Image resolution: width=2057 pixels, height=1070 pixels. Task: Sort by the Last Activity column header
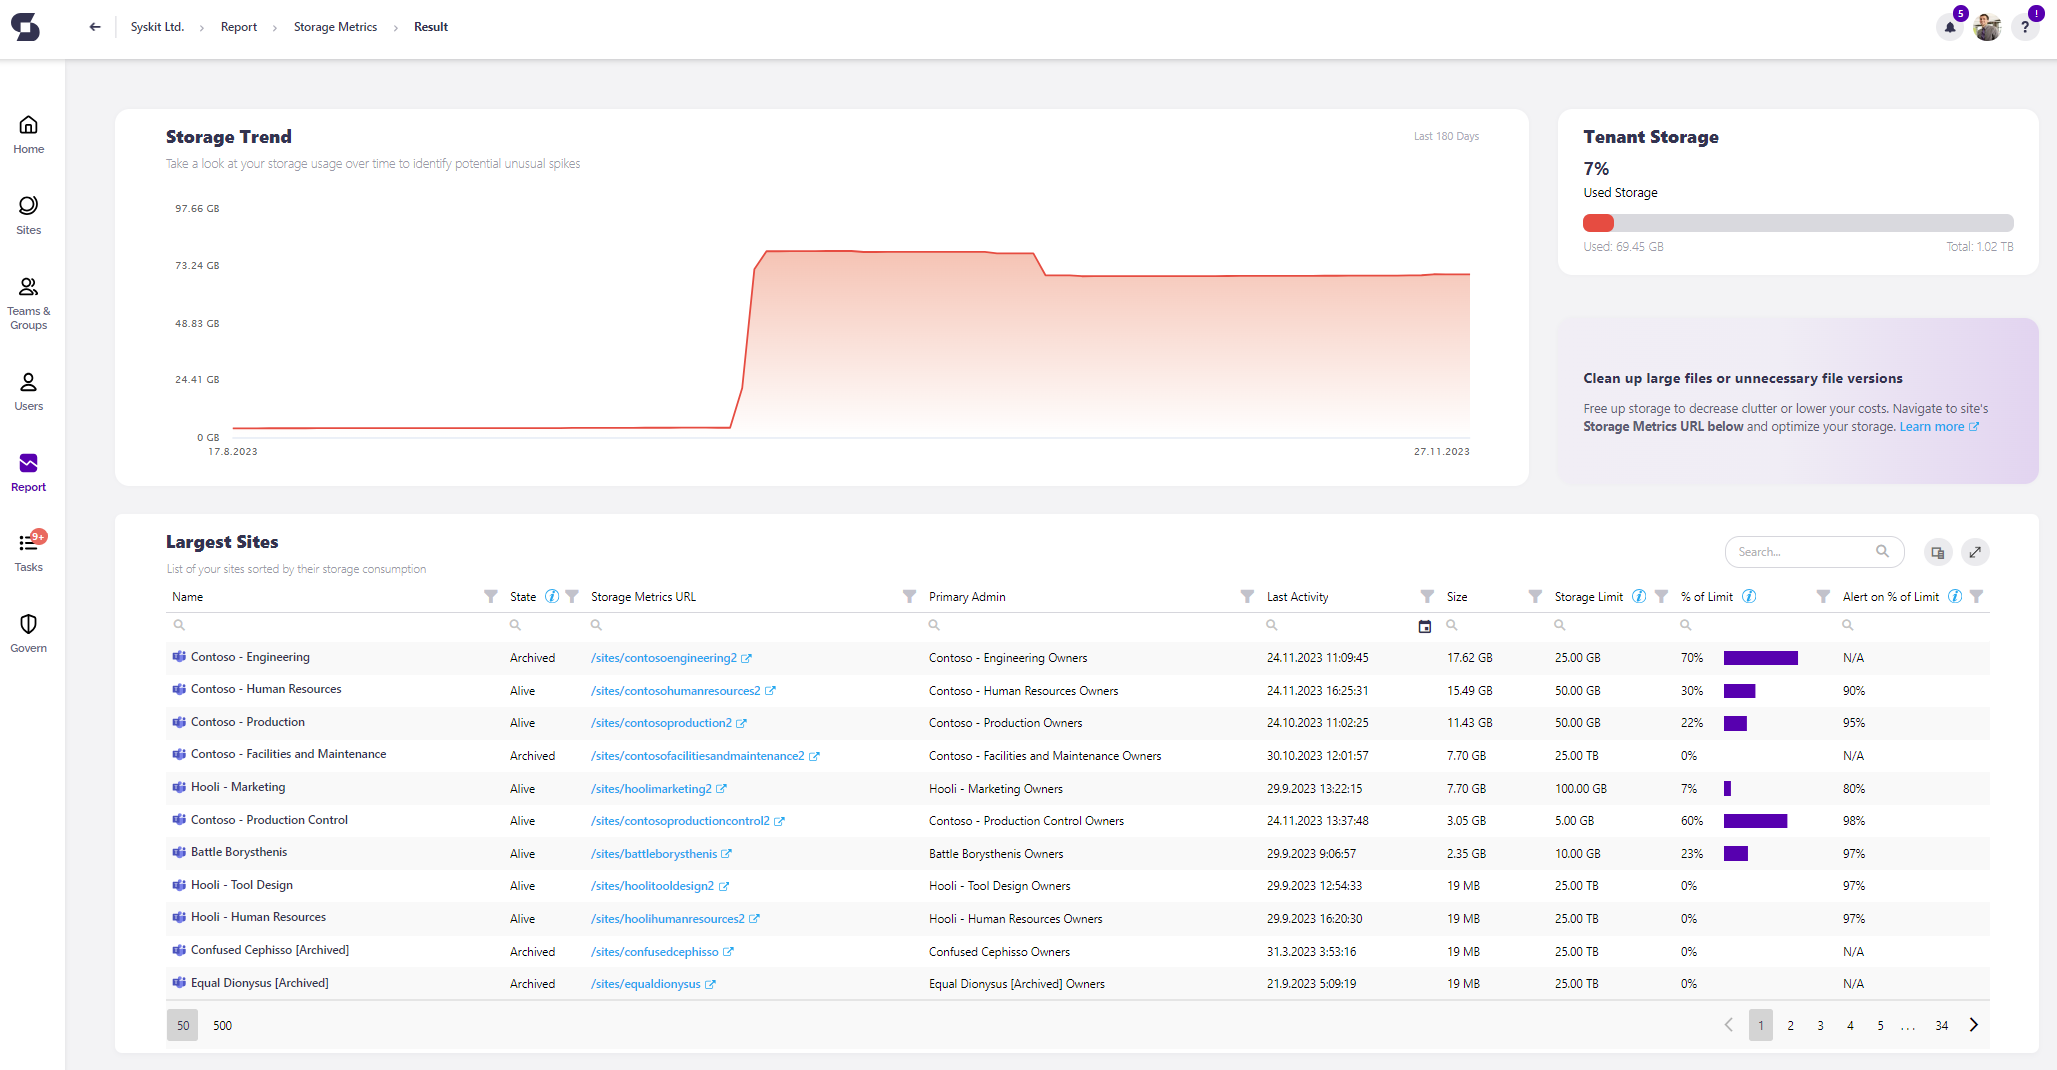(x=1297, y=597)
